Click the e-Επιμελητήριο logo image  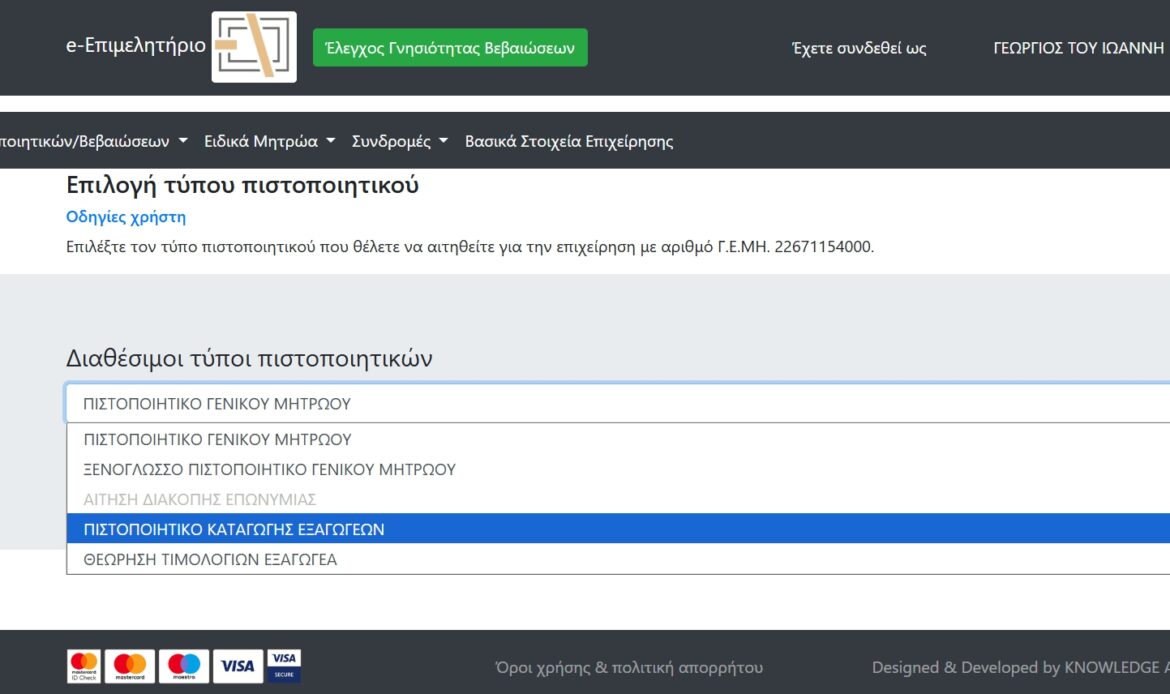pos(254,47)
